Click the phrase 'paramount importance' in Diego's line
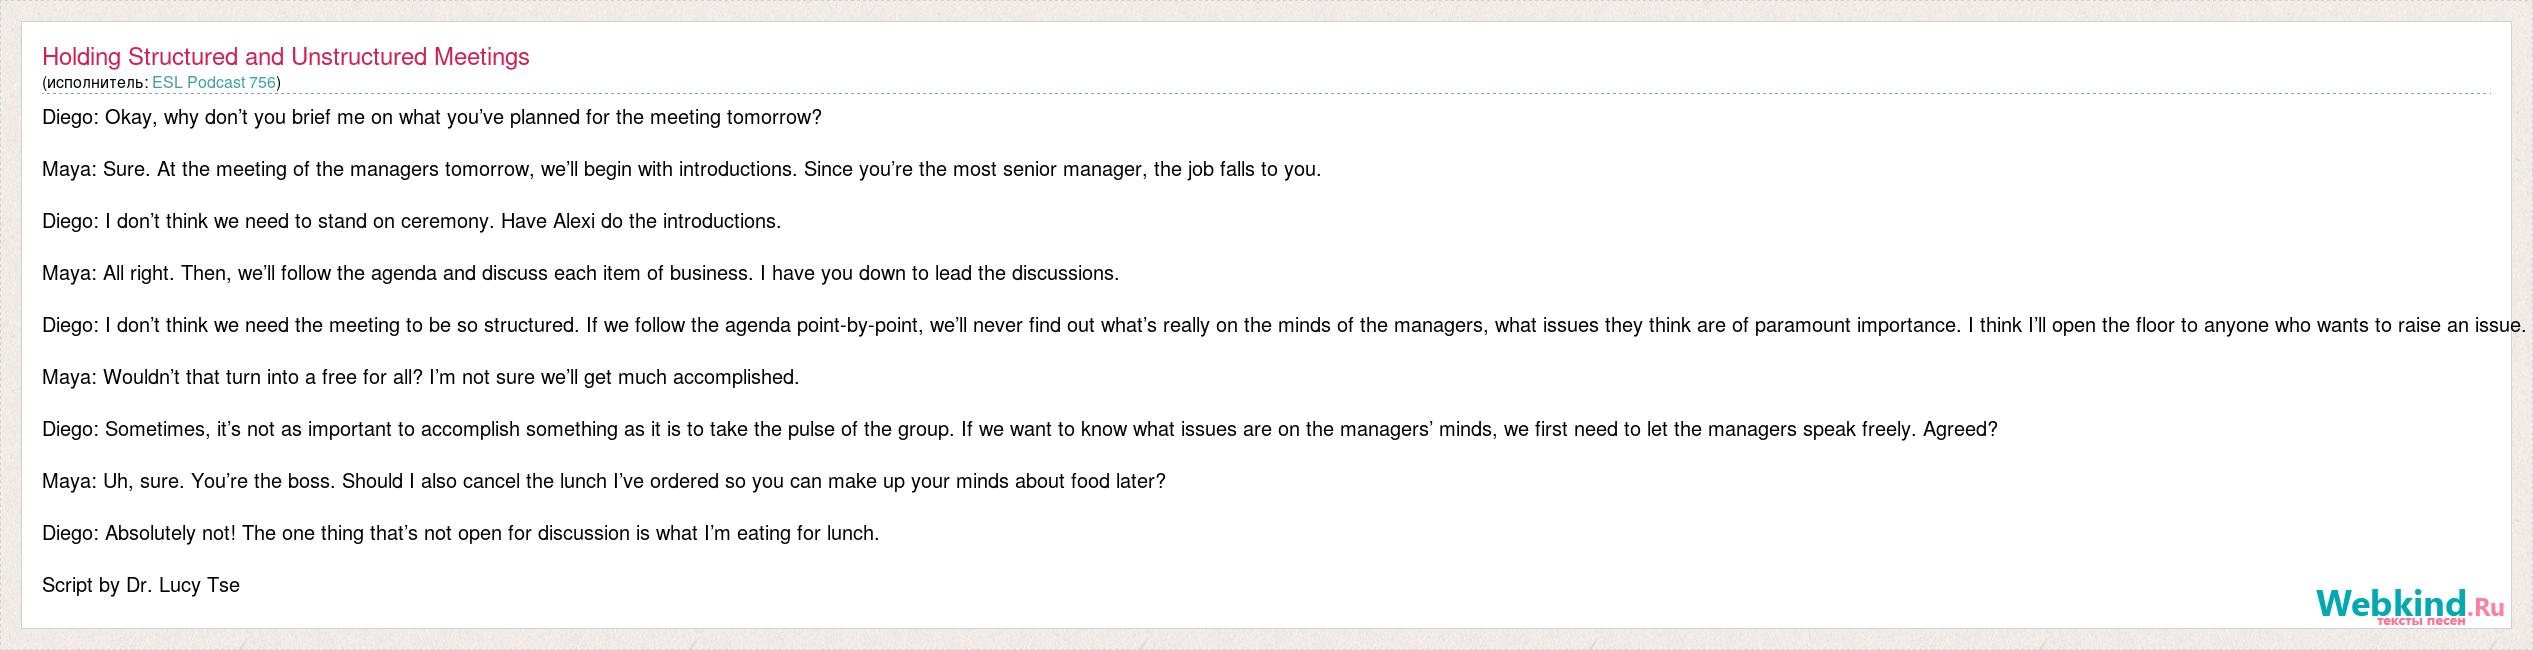 [1858, 325]
